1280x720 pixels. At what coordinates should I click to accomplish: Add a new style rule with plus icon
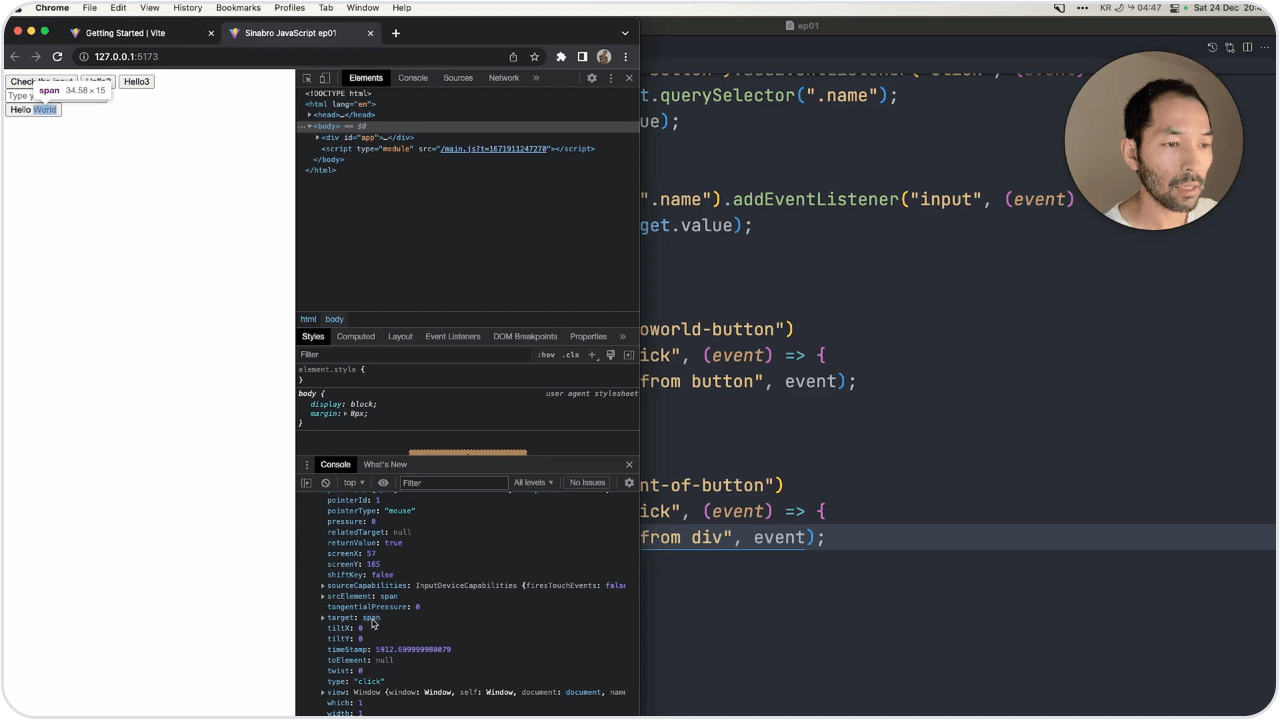pos(592,355)
